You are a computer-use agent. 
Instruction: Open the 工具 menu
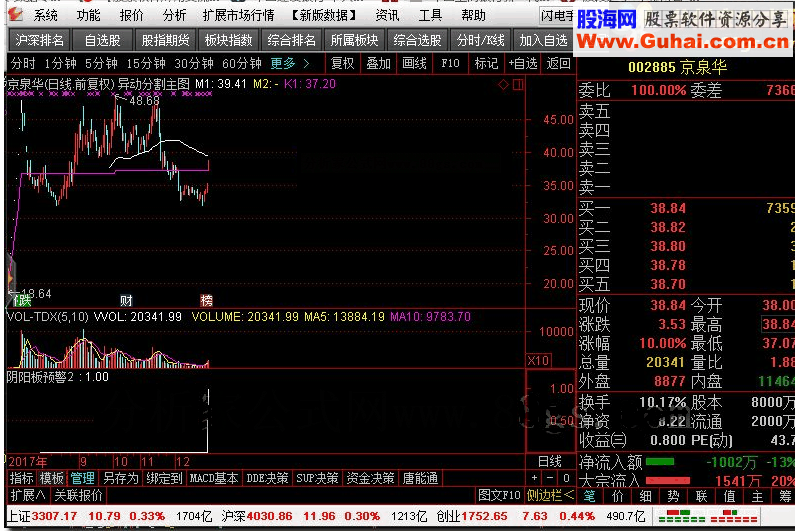point(430,15)
